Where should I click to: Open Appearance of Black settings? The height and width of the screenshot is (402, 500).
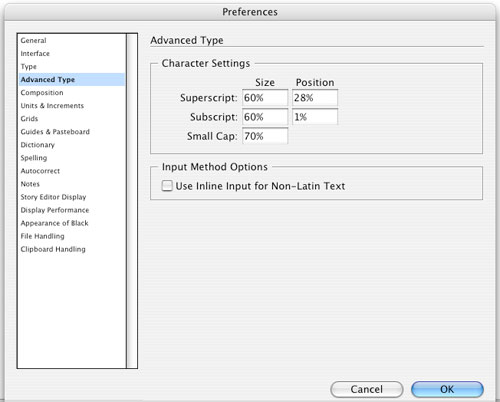(54, 223)
